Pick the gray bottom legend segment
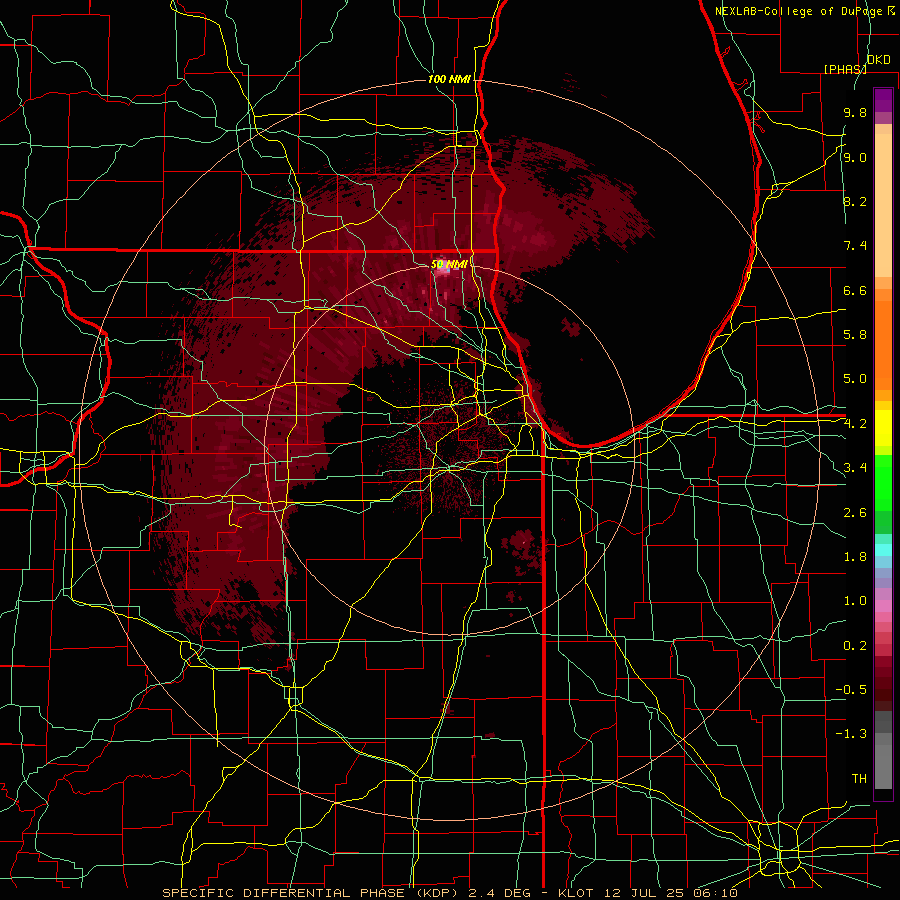Image resolution: width=900 pixels, height=900 pixels. pyautogui.click(x=883, y=766)
